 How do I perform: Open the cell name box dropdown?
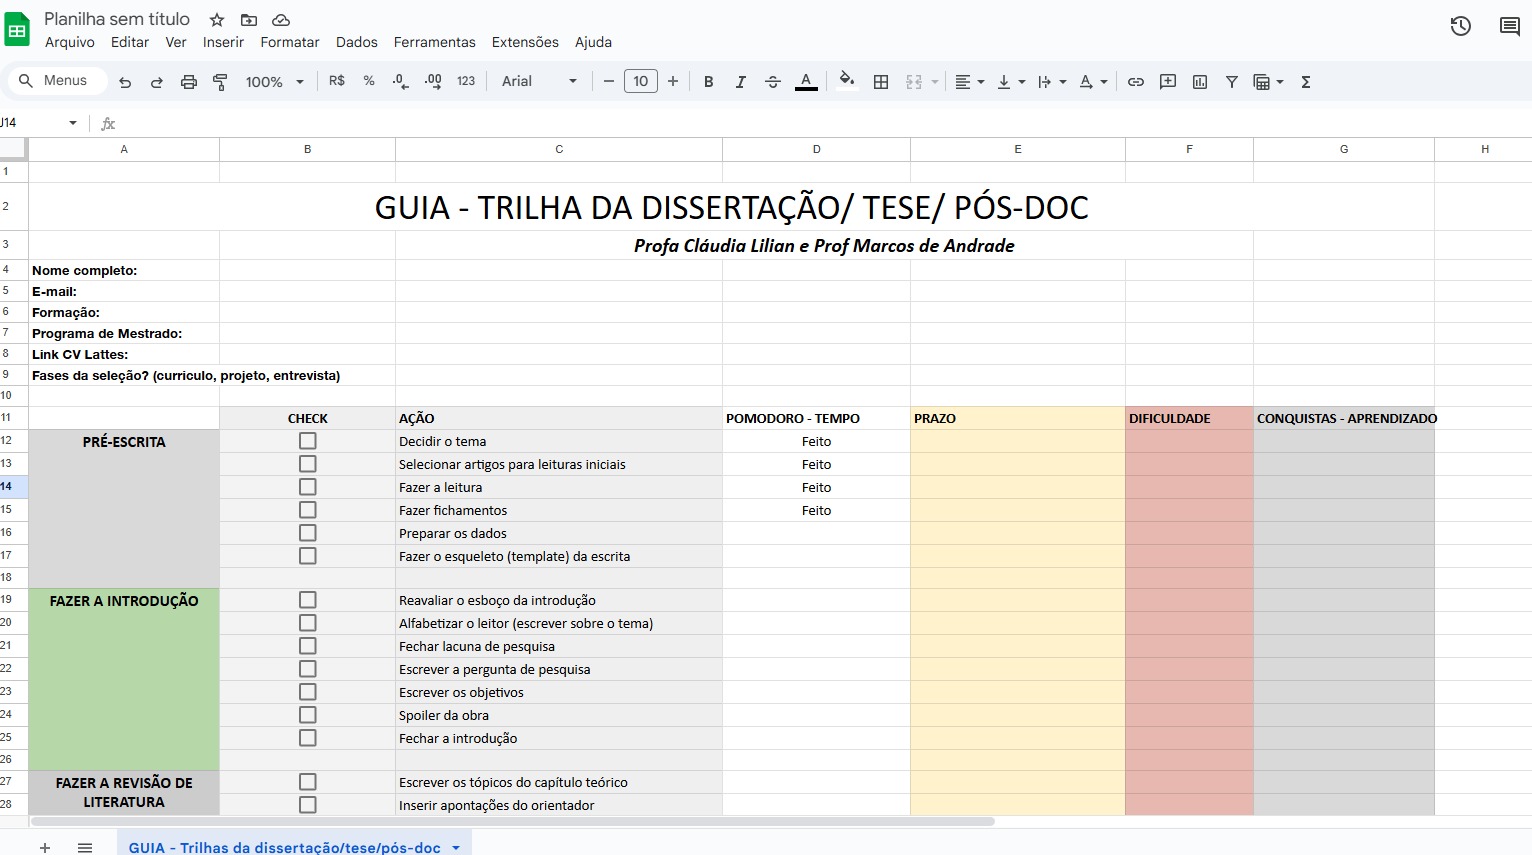click(71, 122)
